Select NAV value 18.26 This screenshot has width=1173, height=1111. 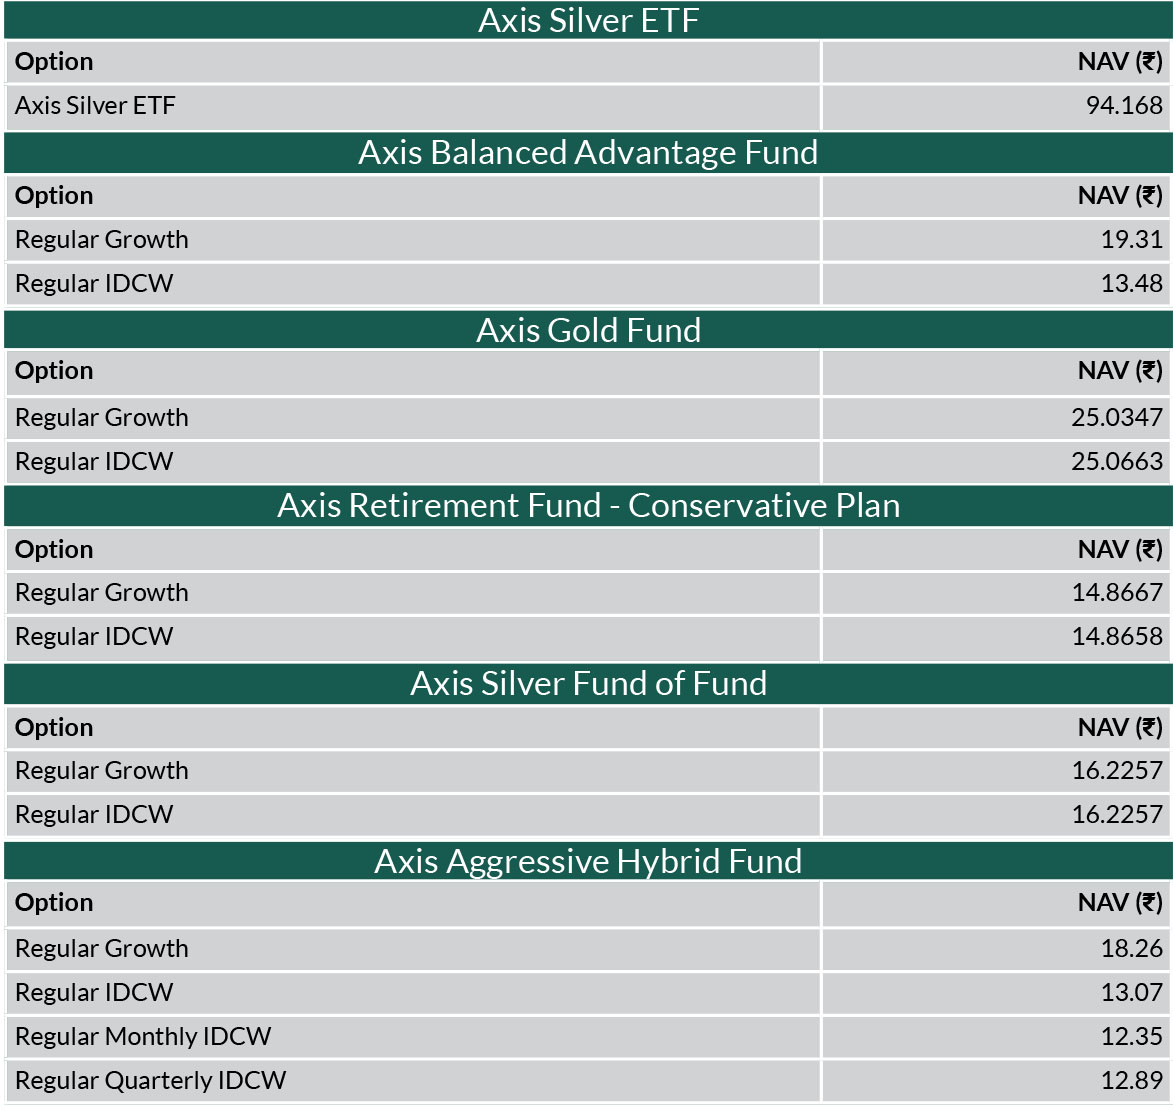coord(1131,949)
